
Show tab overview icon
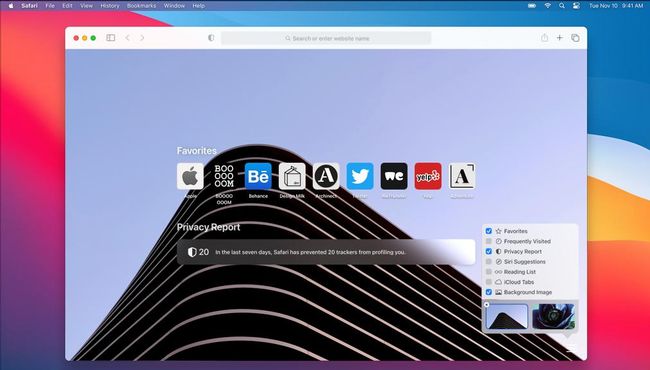[x=575, y=38]
